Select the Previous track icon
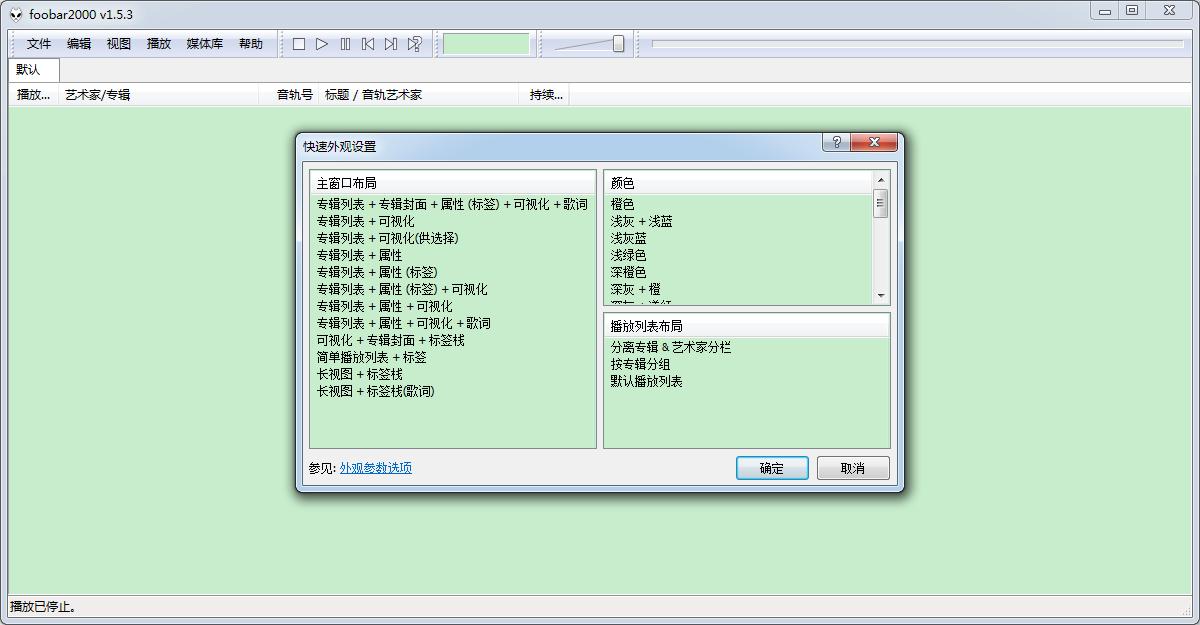Viewport: 1200px width, 625px height. click(369, 43)
